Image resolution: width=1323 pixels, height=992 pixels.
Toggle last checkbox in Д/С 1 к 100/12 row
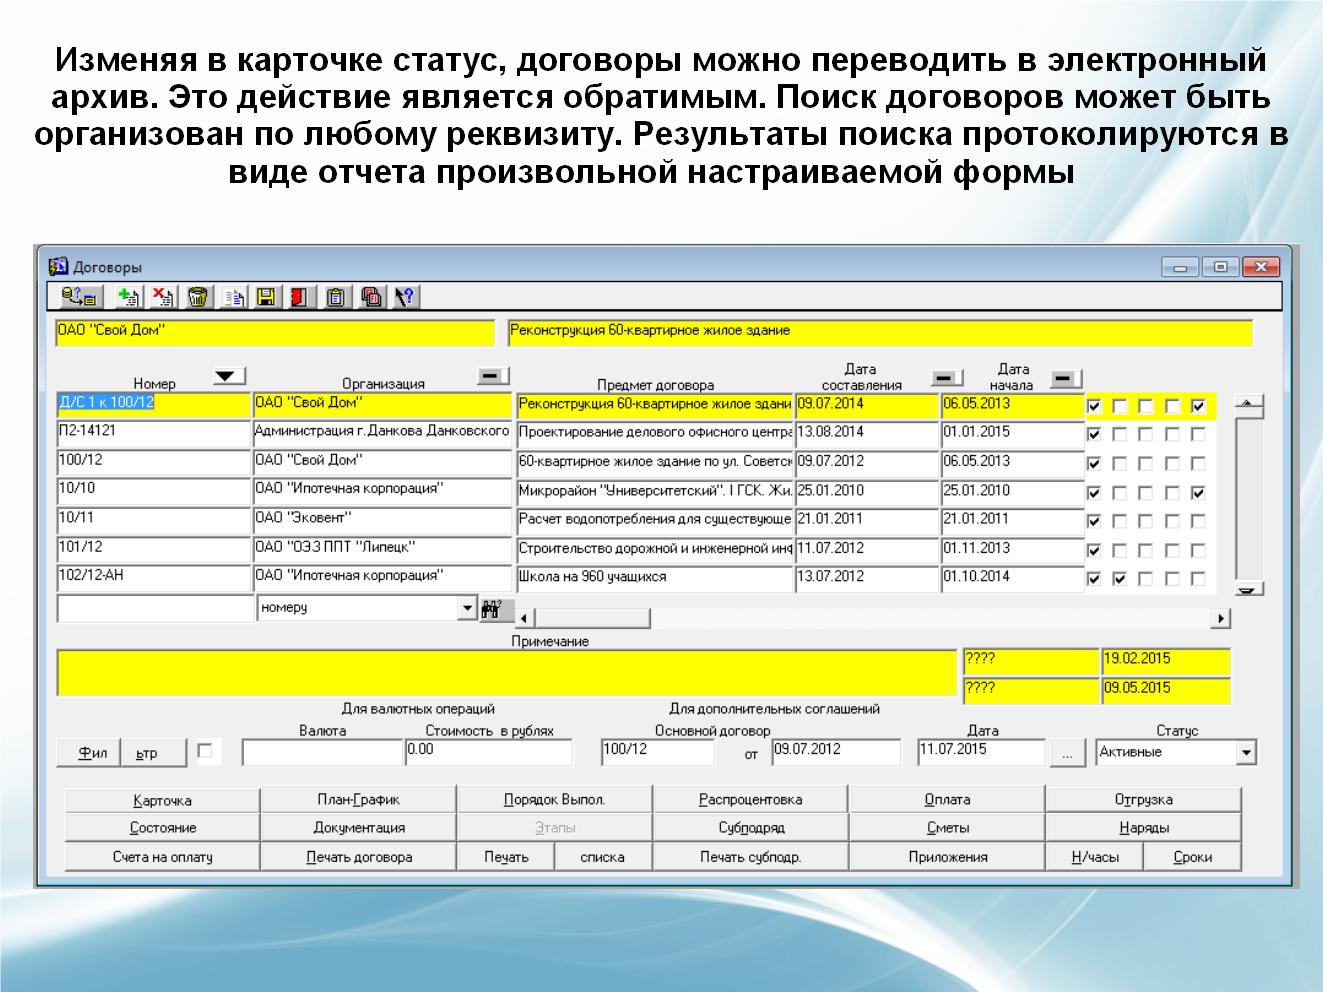point(1199,407)
